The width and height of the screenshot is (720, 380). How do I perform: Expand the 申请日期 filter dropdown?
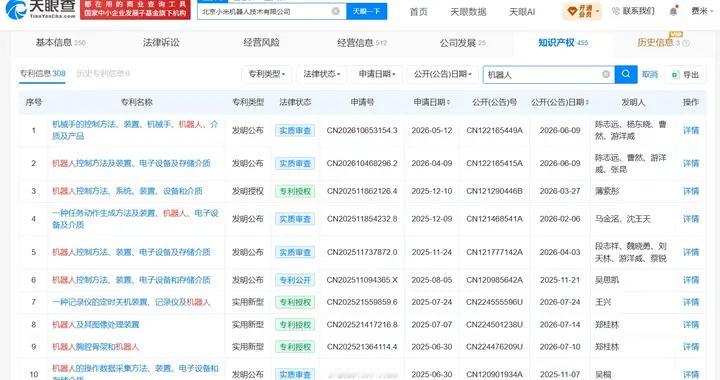coord(377,74)
